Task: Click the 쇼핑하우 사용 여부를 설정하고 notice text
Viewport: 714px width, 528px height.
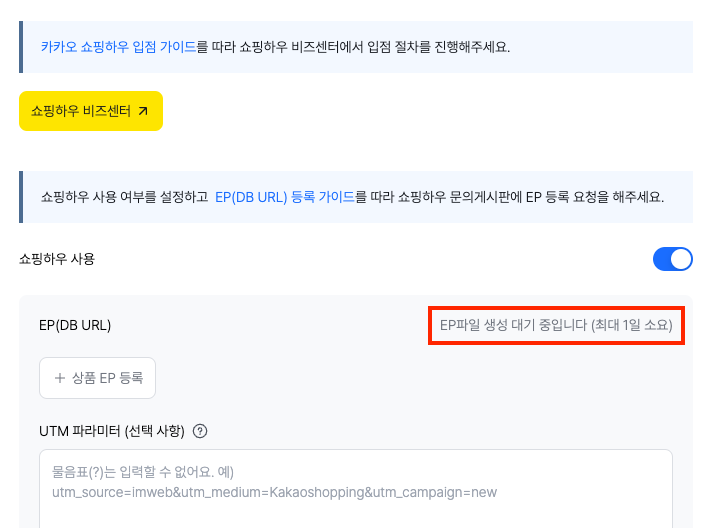Action: 124,197
